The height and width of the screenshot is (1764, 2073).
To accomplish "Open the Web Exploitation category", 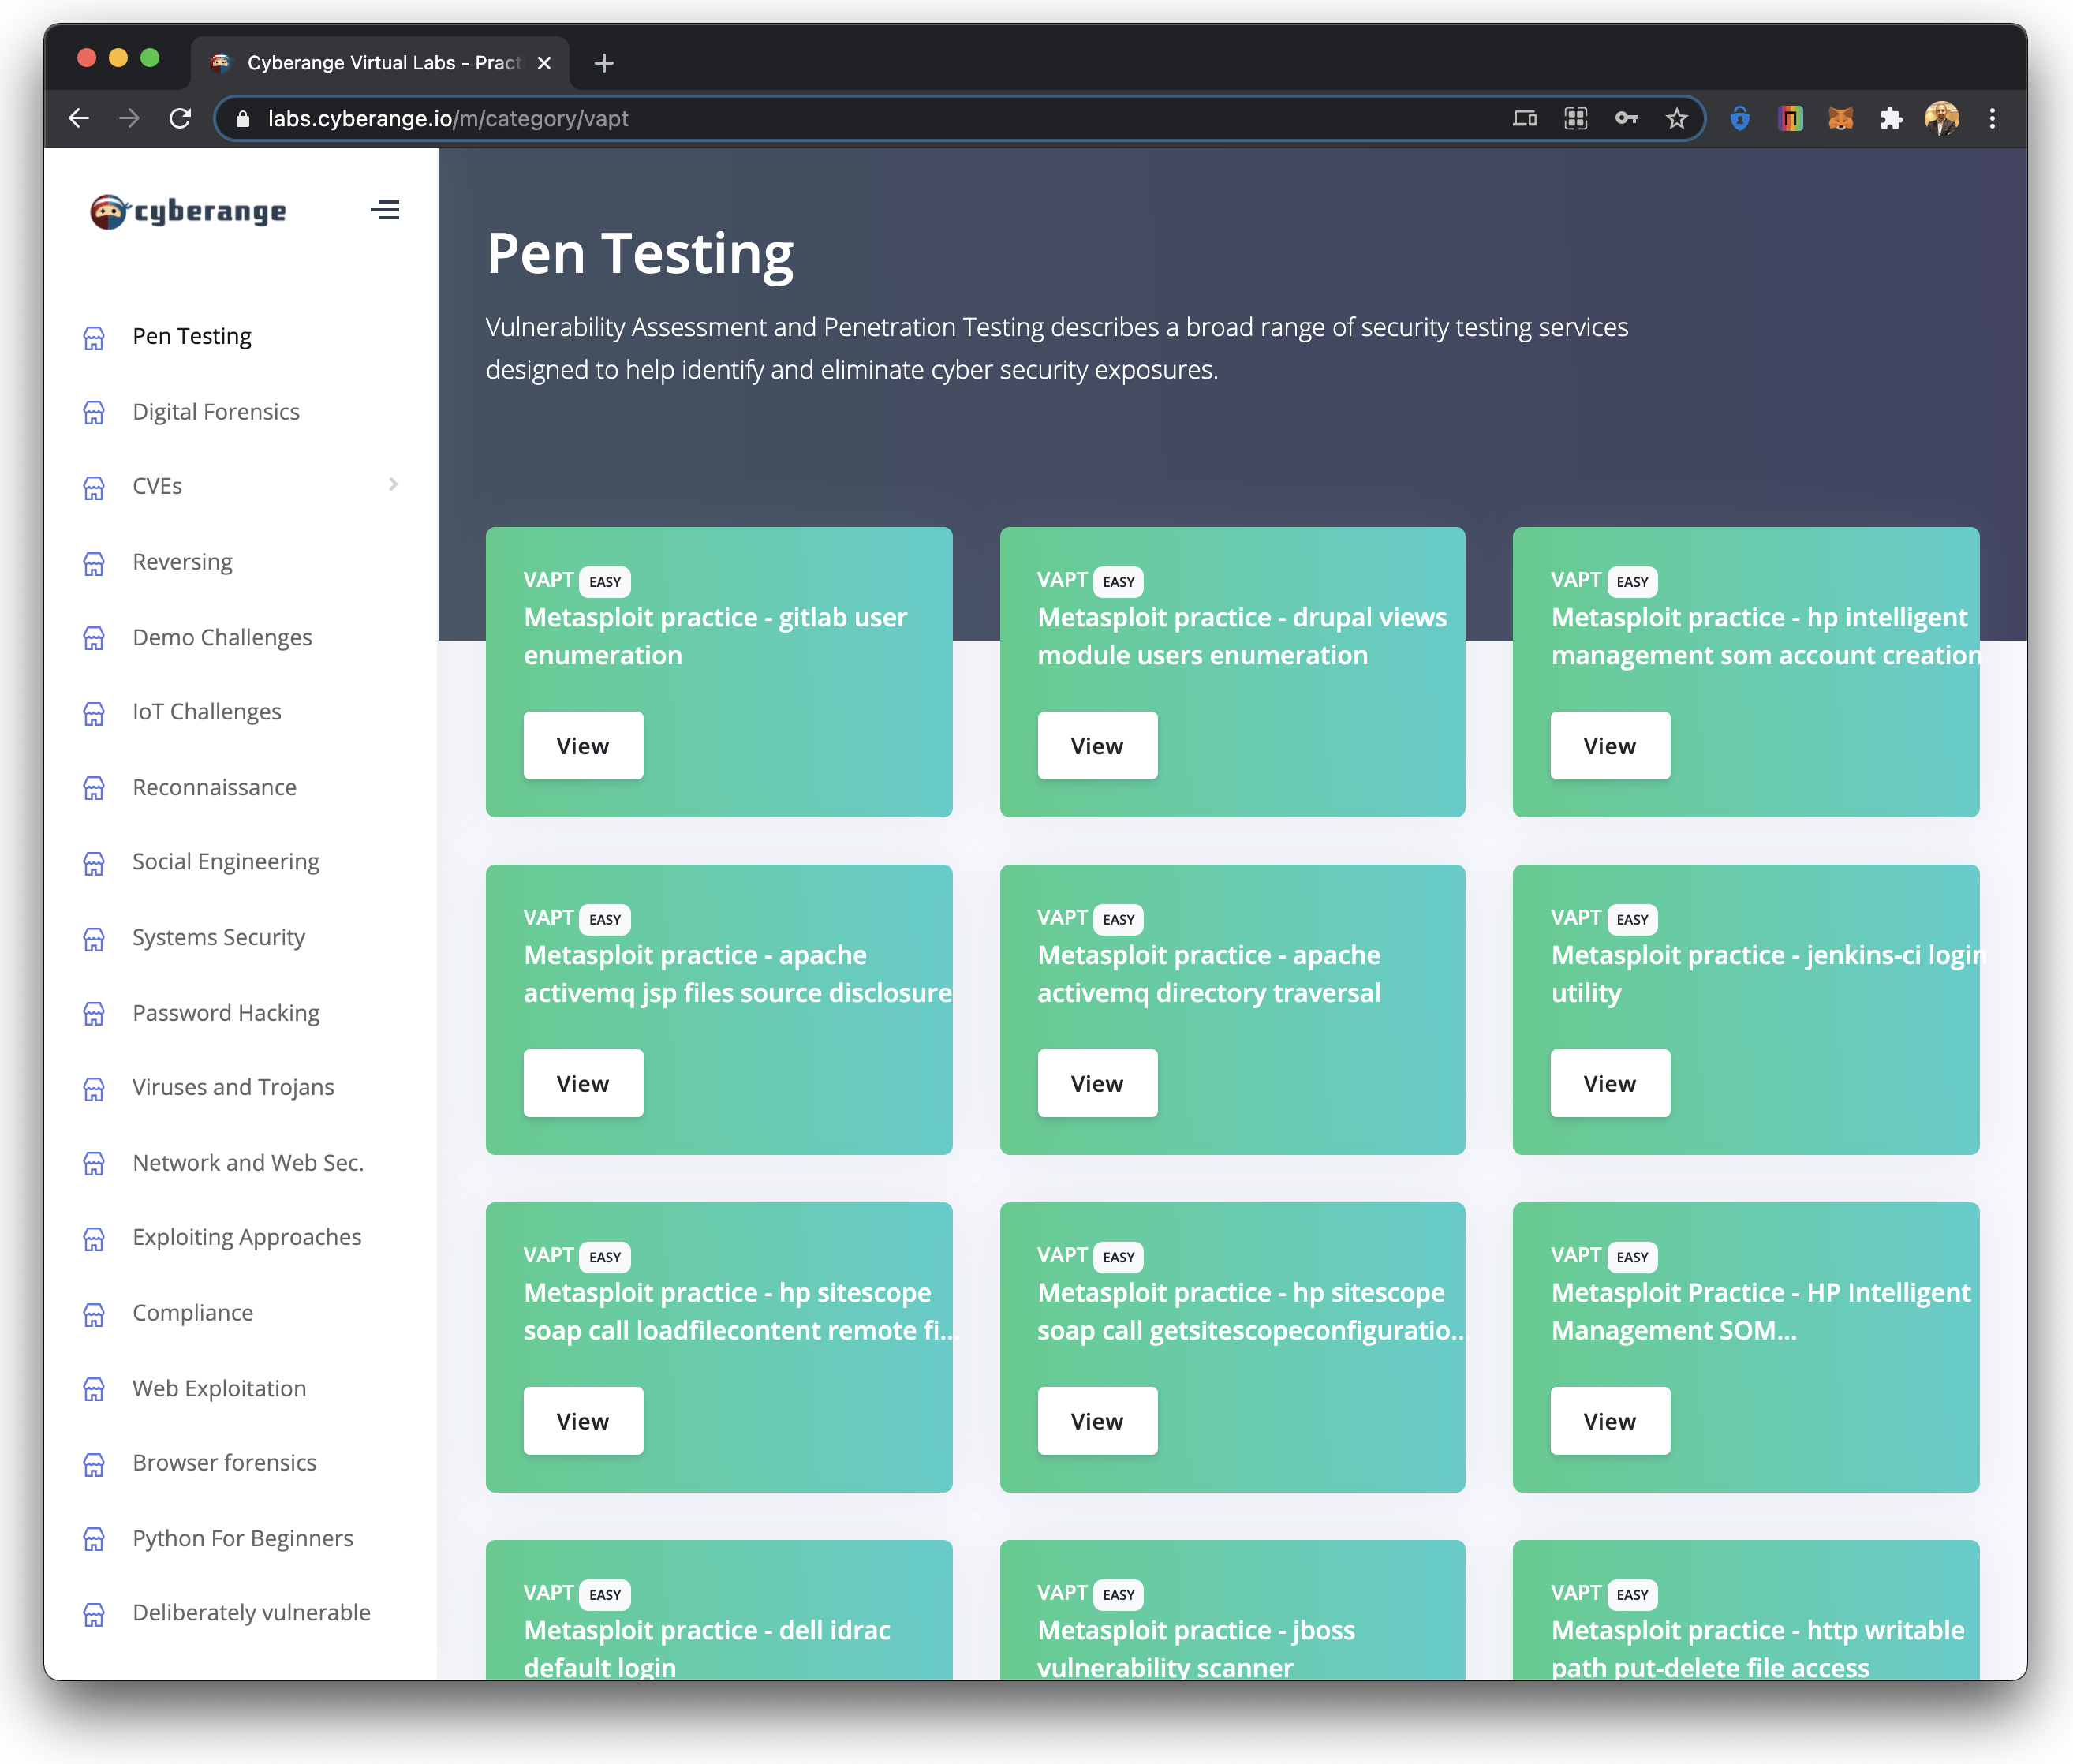I will (x=219, y=1388).
